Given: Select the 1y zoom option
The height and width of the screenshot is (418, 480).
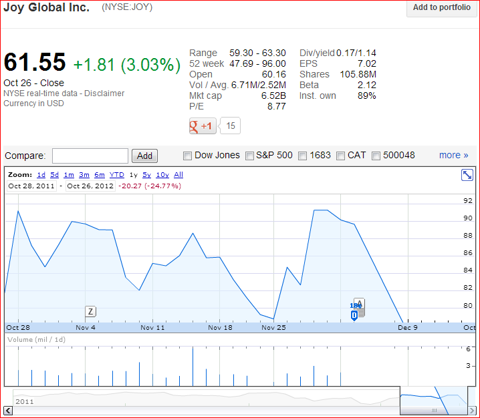Looking at the screenshot, I should click(x=133, y=175).
